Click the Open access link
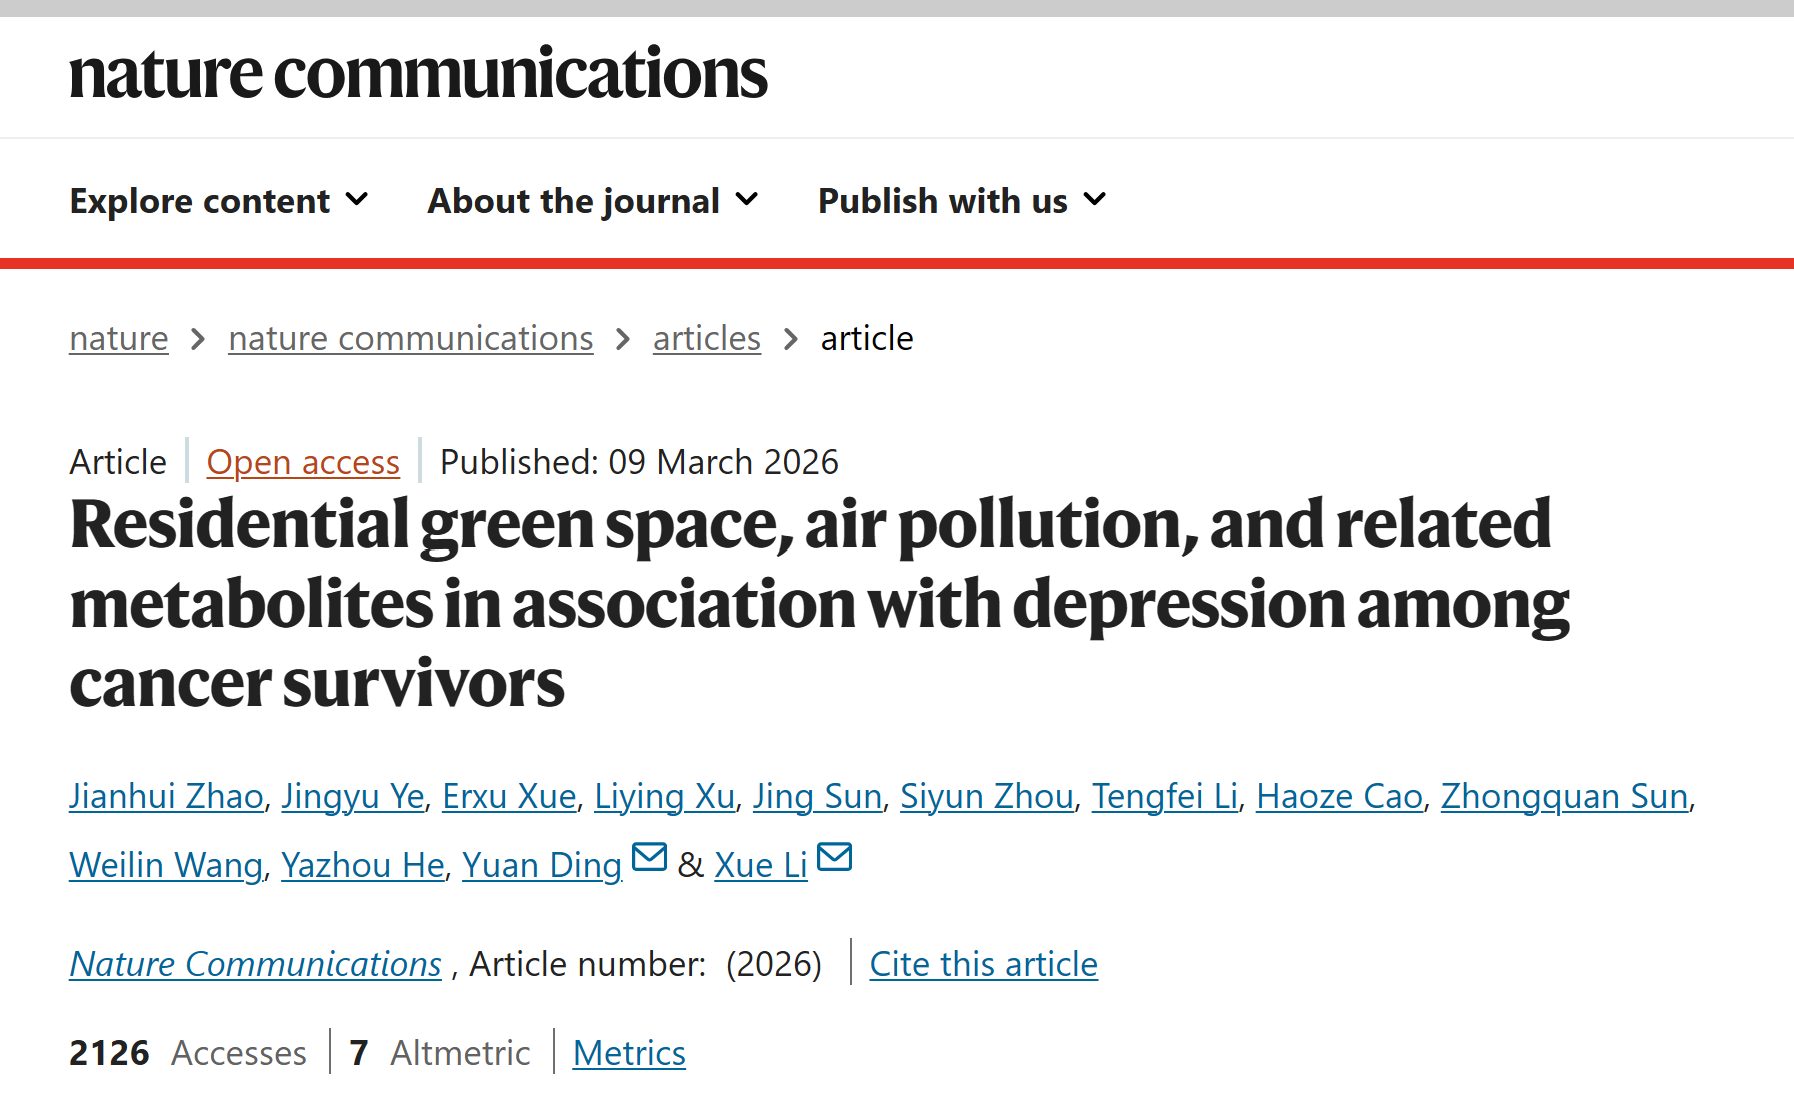The width and height of the screenshot is (1794, 1096). click(x=303, y=463)
